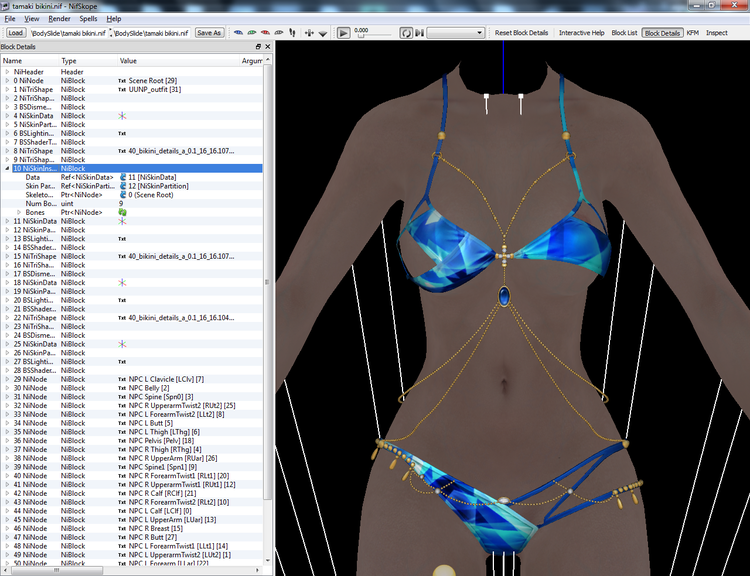
Task: Toggle the KFM panel
Action: coord(693,33)
